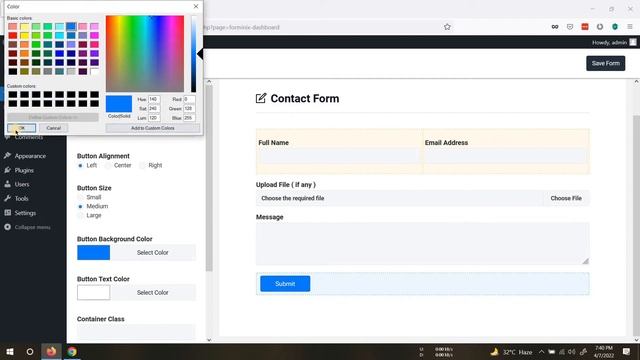Click the Users person icon
The height and width of the screenshot is (360, 640).
point(7,184)
